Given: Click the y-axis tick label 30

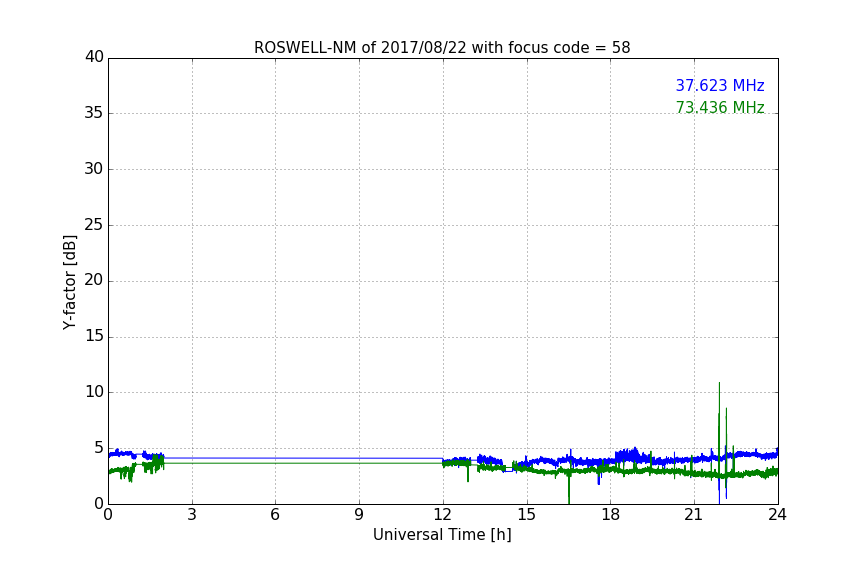Looking at the screenshot, I should tap(94, 169).
